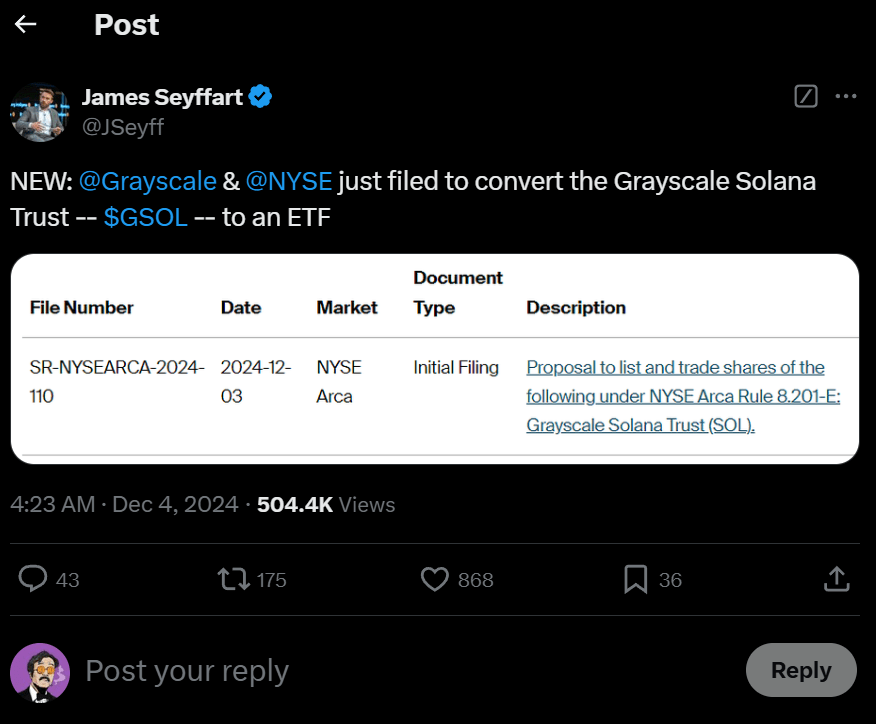Open James Seyffart's profile picture
Screen dimensions: 876x724
[39, 111]
